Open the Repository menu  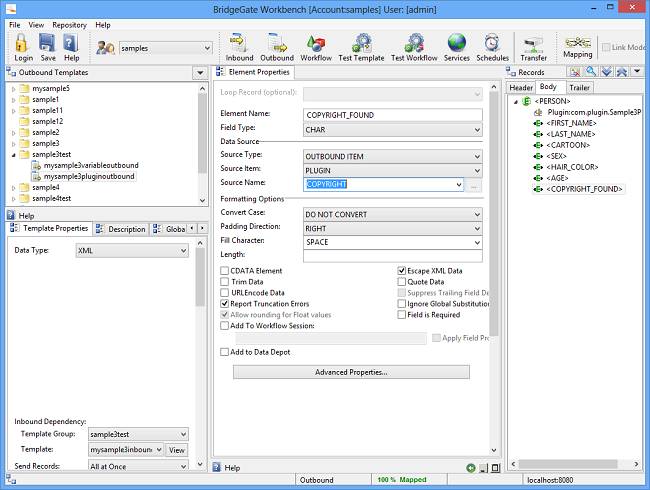pyautogui.click(x=69, y=25)
